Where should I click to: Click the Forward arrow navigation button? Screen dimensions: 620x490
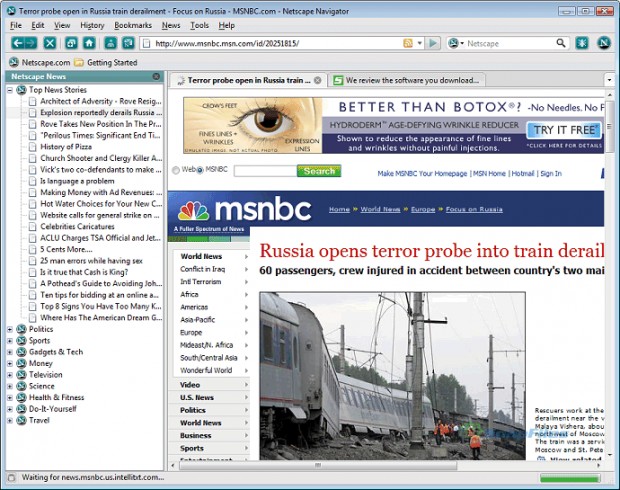(x=31, y=43)
